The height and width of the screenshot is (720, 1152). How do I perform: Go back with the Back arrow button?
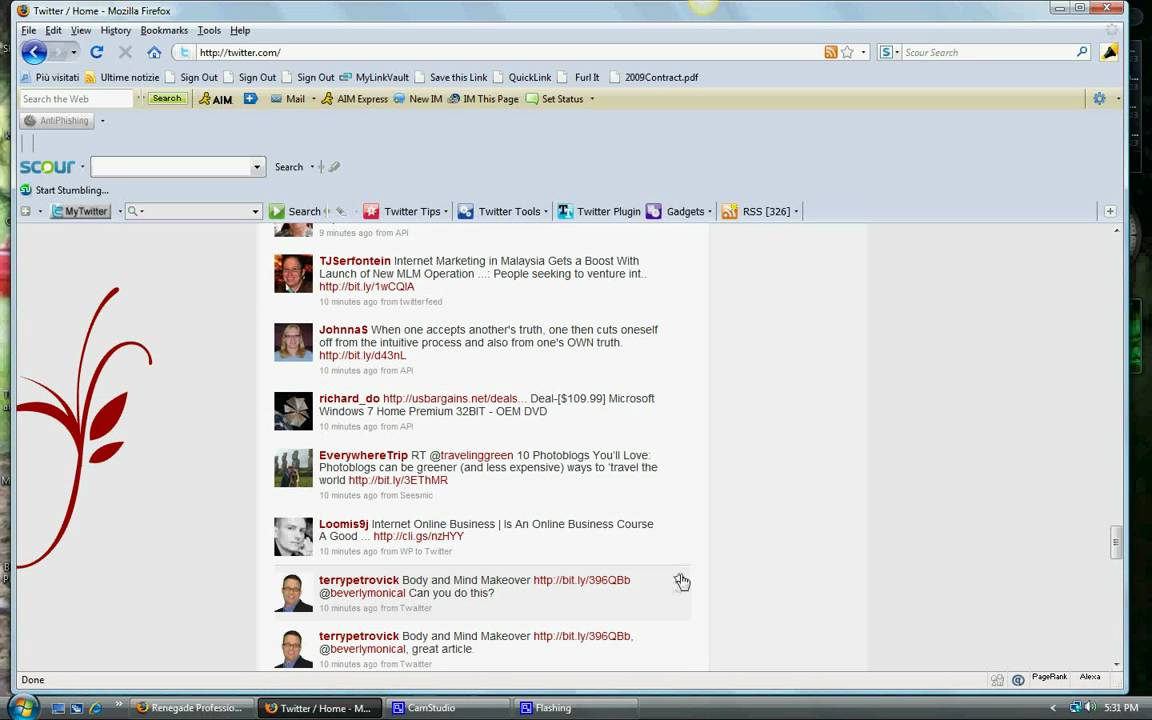(x=34, y=52)
